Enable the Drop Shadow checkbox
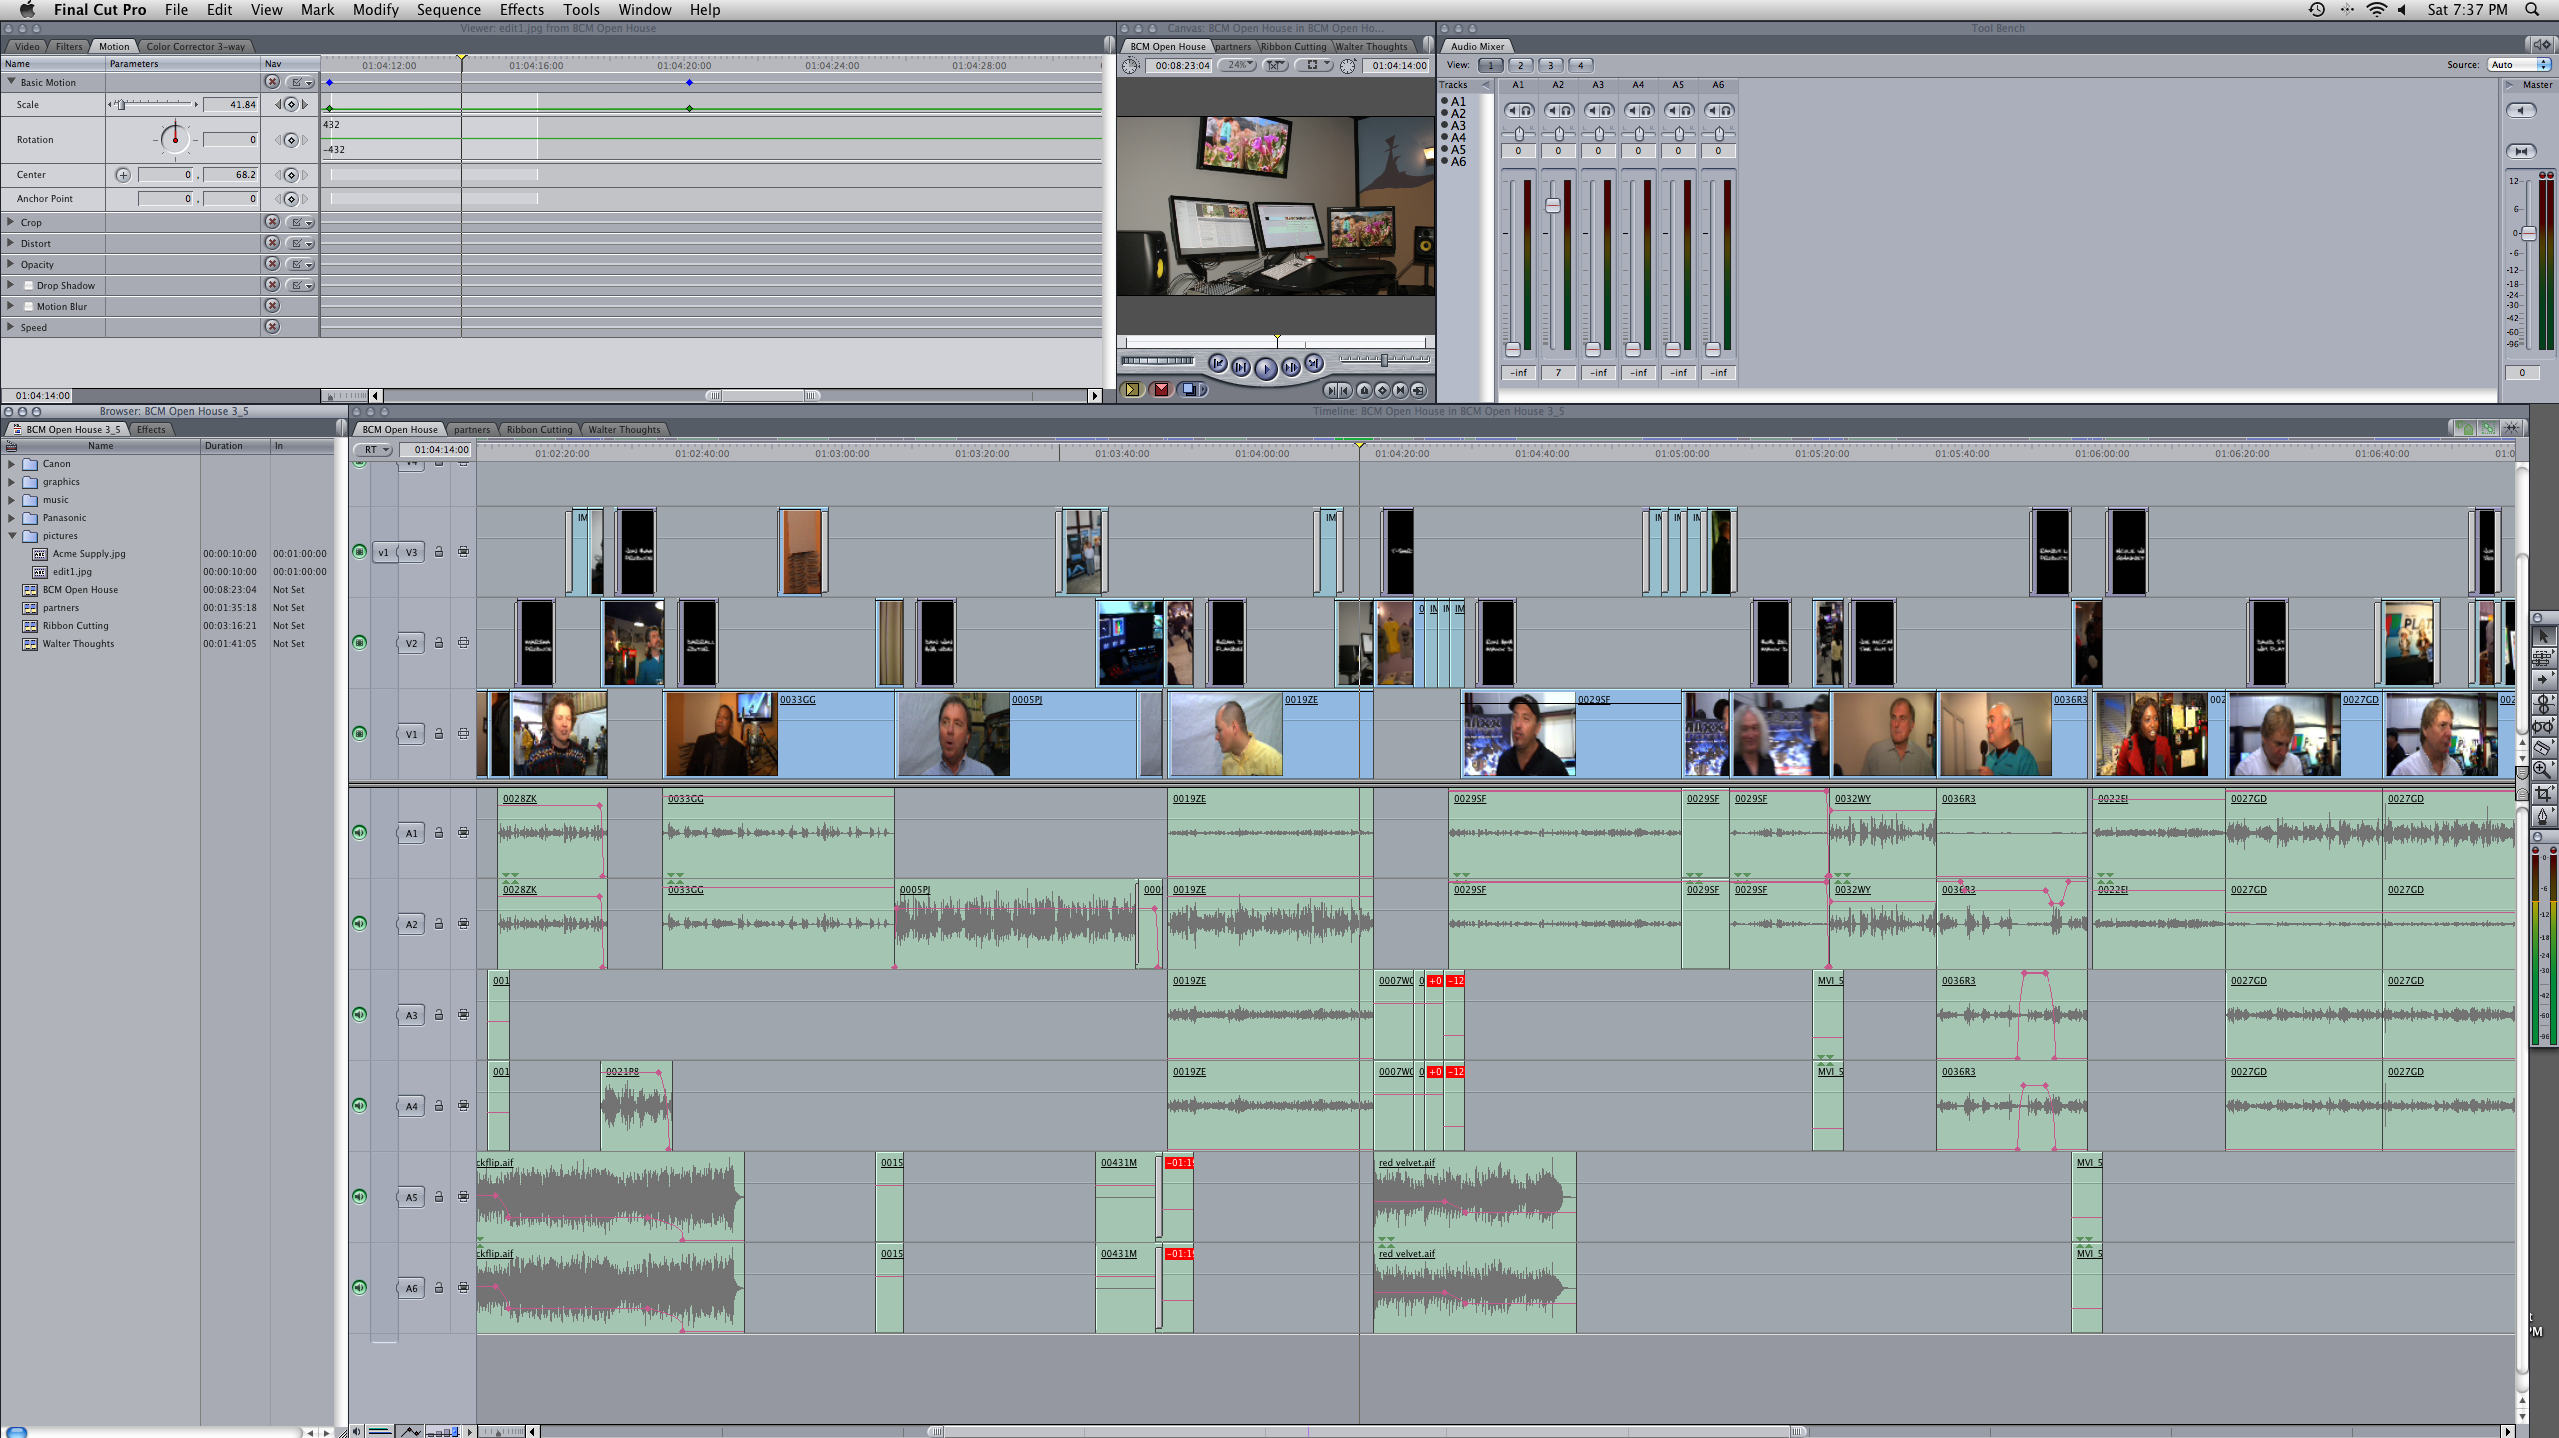Image resolution: width=2559 pixels, height=1438 pixels. [29, 286]
